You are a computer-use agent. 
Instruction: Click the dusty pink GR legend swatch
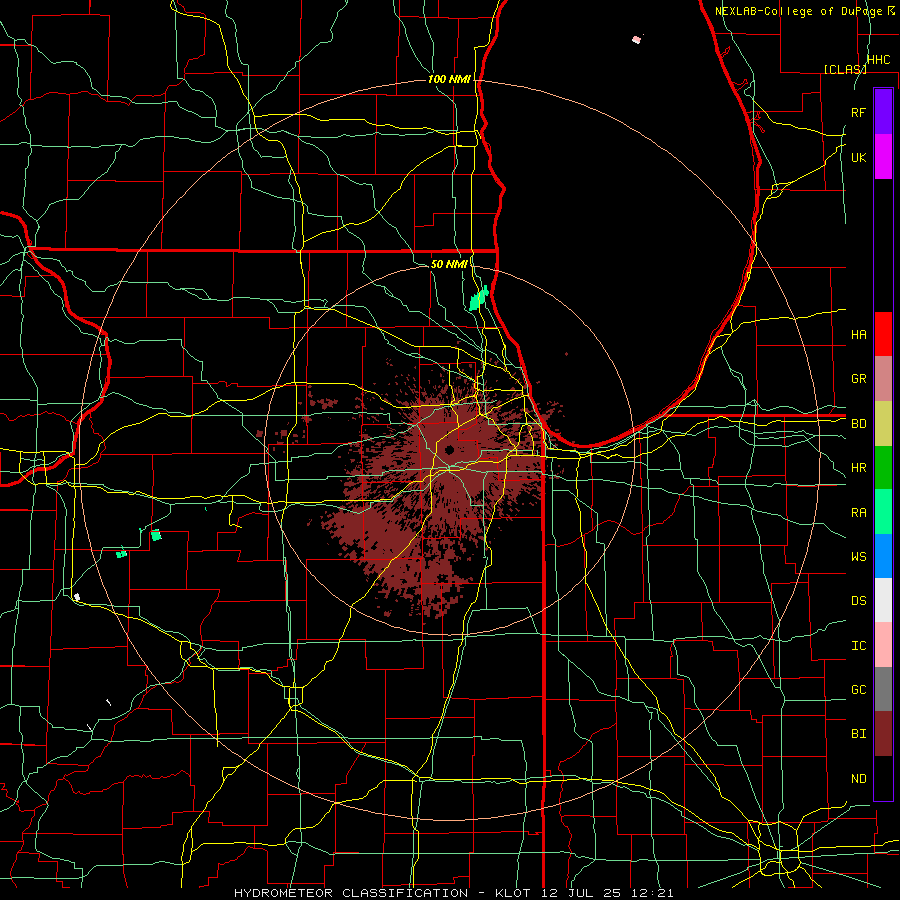[x=883, y=378]
